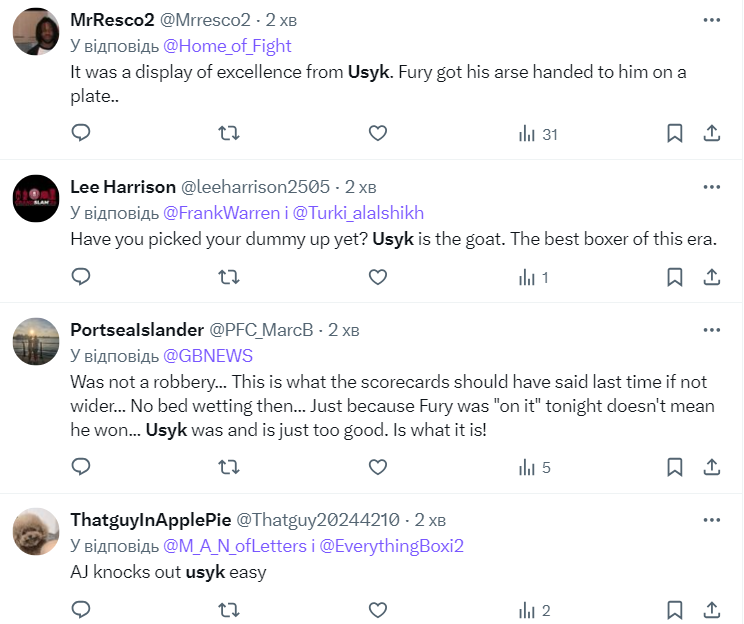The image size is (744, 624).
Task: Share ThatguyInApplePie's tweet
Action: pyautogui.click(x=712, y=610)
